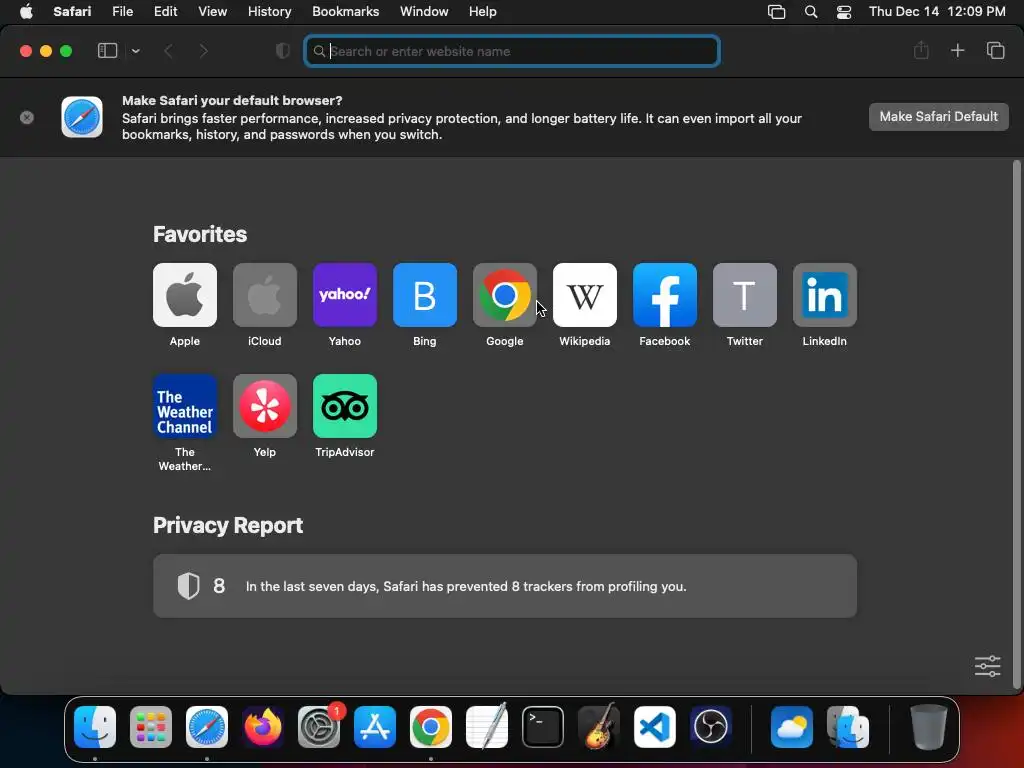The height and width of the screenshot is (768, 1024).
Task: Open the Trash in the dock
Action: pos(929,726)
